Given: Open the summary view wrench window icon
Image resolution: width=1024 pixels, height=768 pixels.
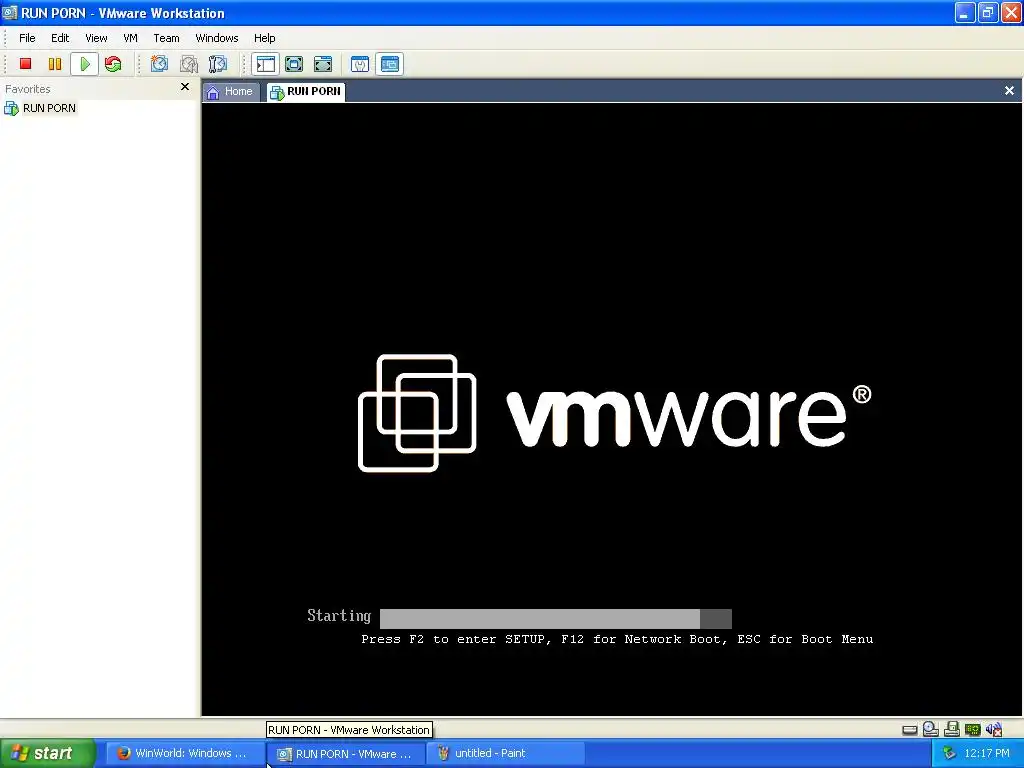Looking at the screenshot, I should [360, 64].
